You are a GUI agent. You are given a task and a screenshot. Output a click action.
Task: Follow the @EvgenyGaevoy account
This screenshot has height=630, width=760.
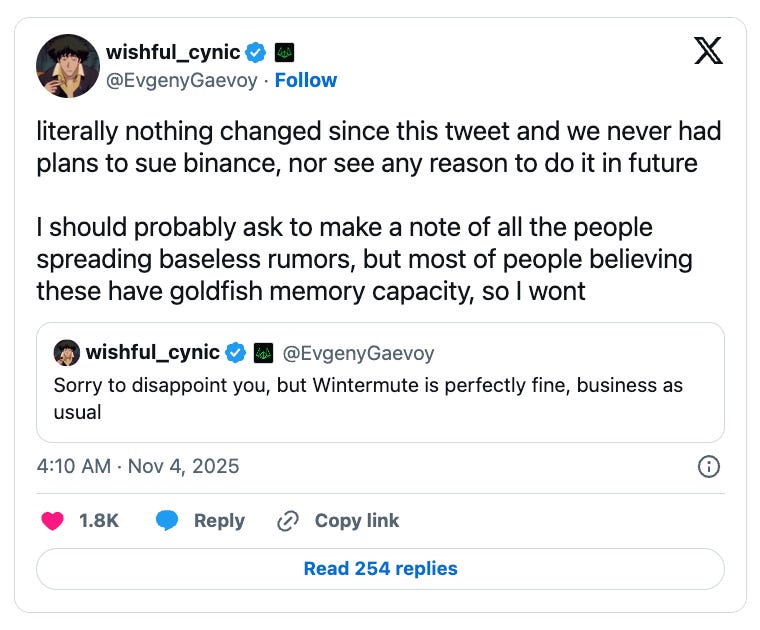pyautogui.click(x=305, y=80)
